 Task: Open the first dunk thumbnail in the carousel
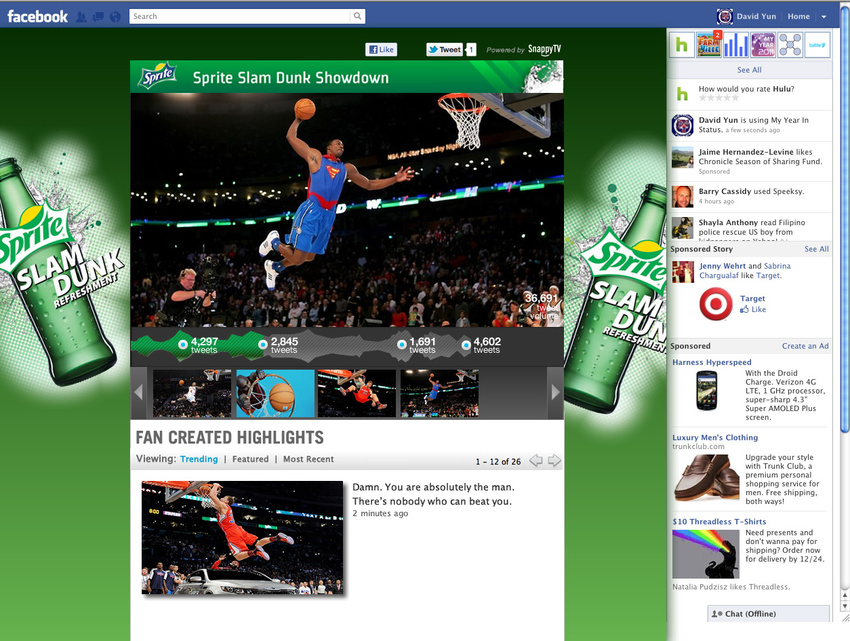[x=192, y=393]
